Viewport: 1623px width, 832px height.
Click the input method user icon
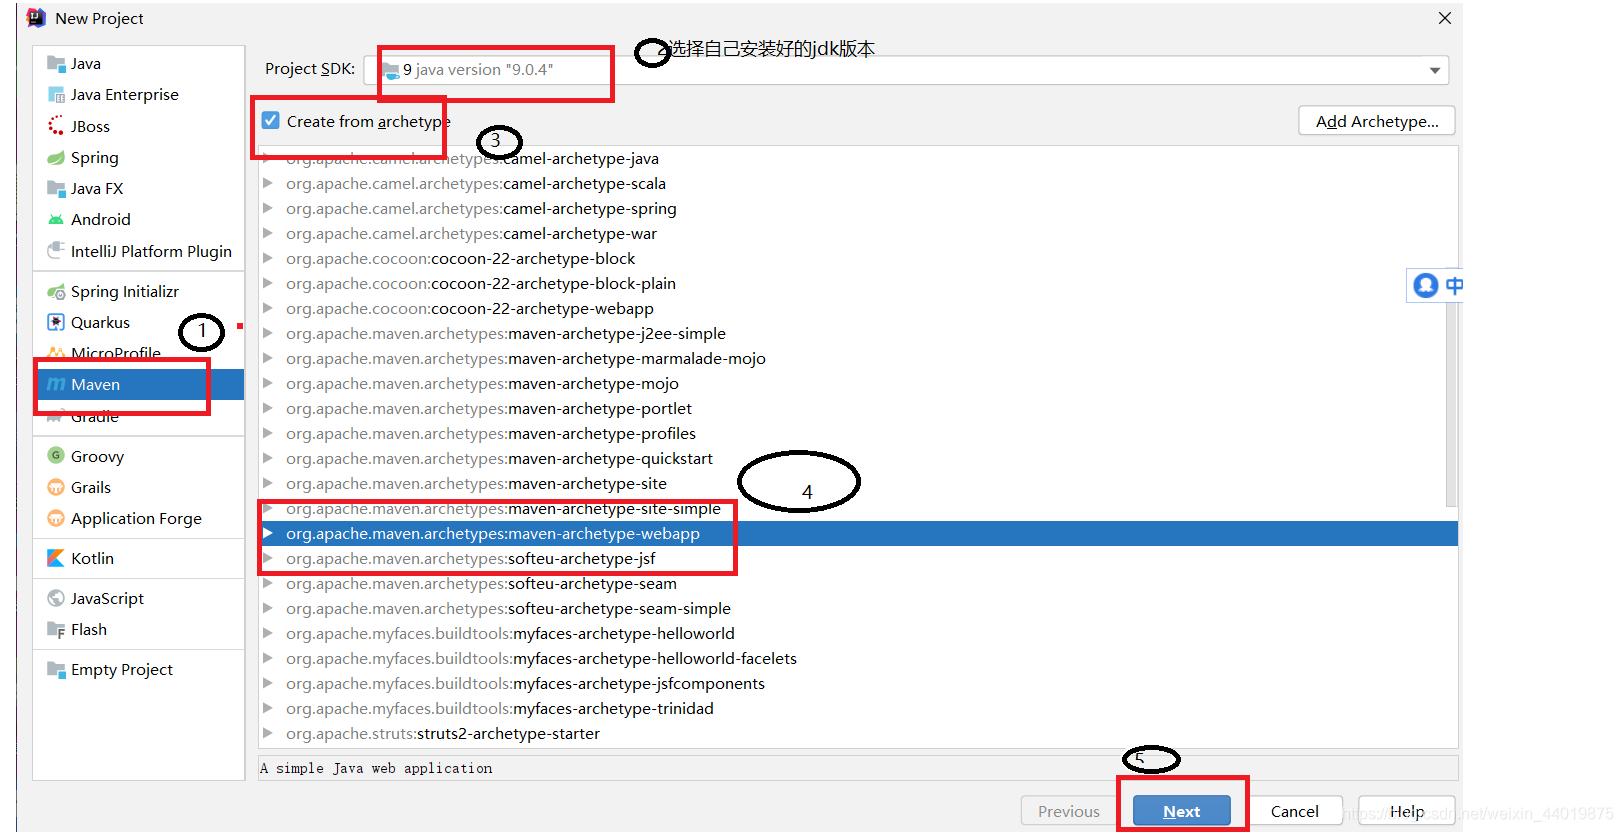[x=1425, y=285]
